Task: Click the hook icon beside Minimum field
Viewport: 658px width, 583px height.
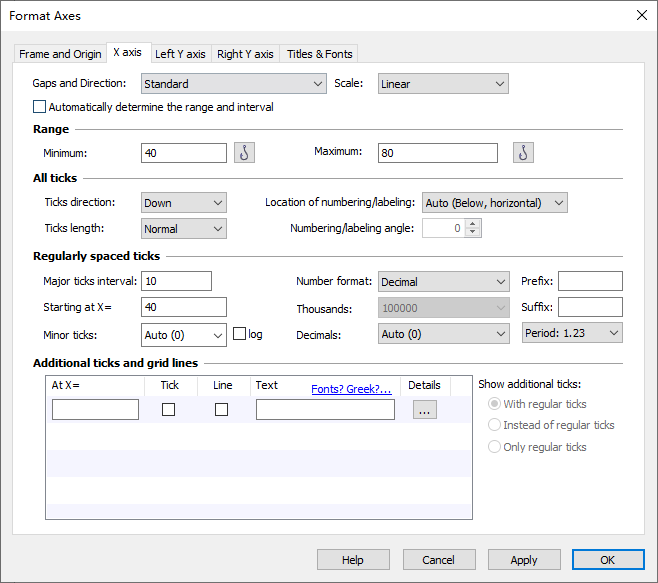Action: pyautogui.click(x=245, y=153)
